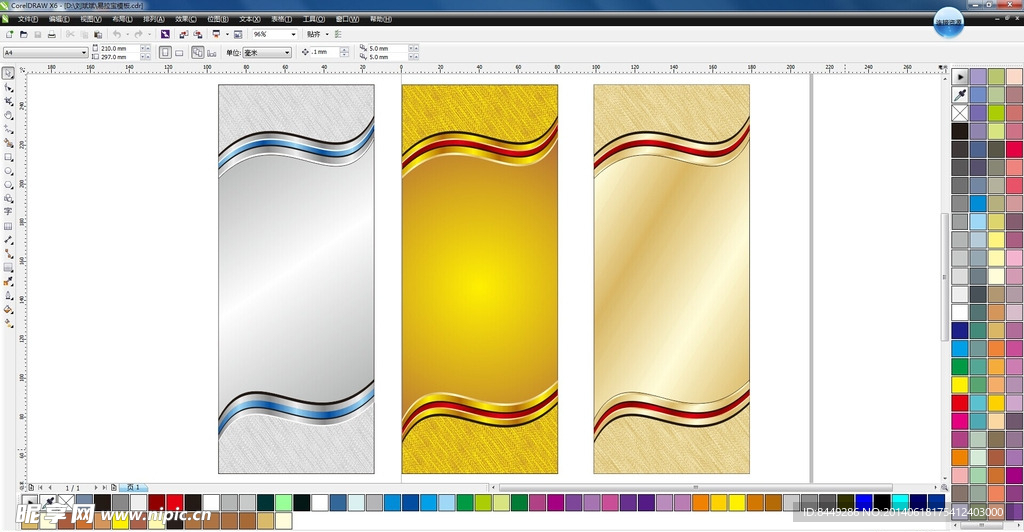Pick the eyedropper in right color palette
This screenshot has height=532, width=1024.
tap(959, 94)
